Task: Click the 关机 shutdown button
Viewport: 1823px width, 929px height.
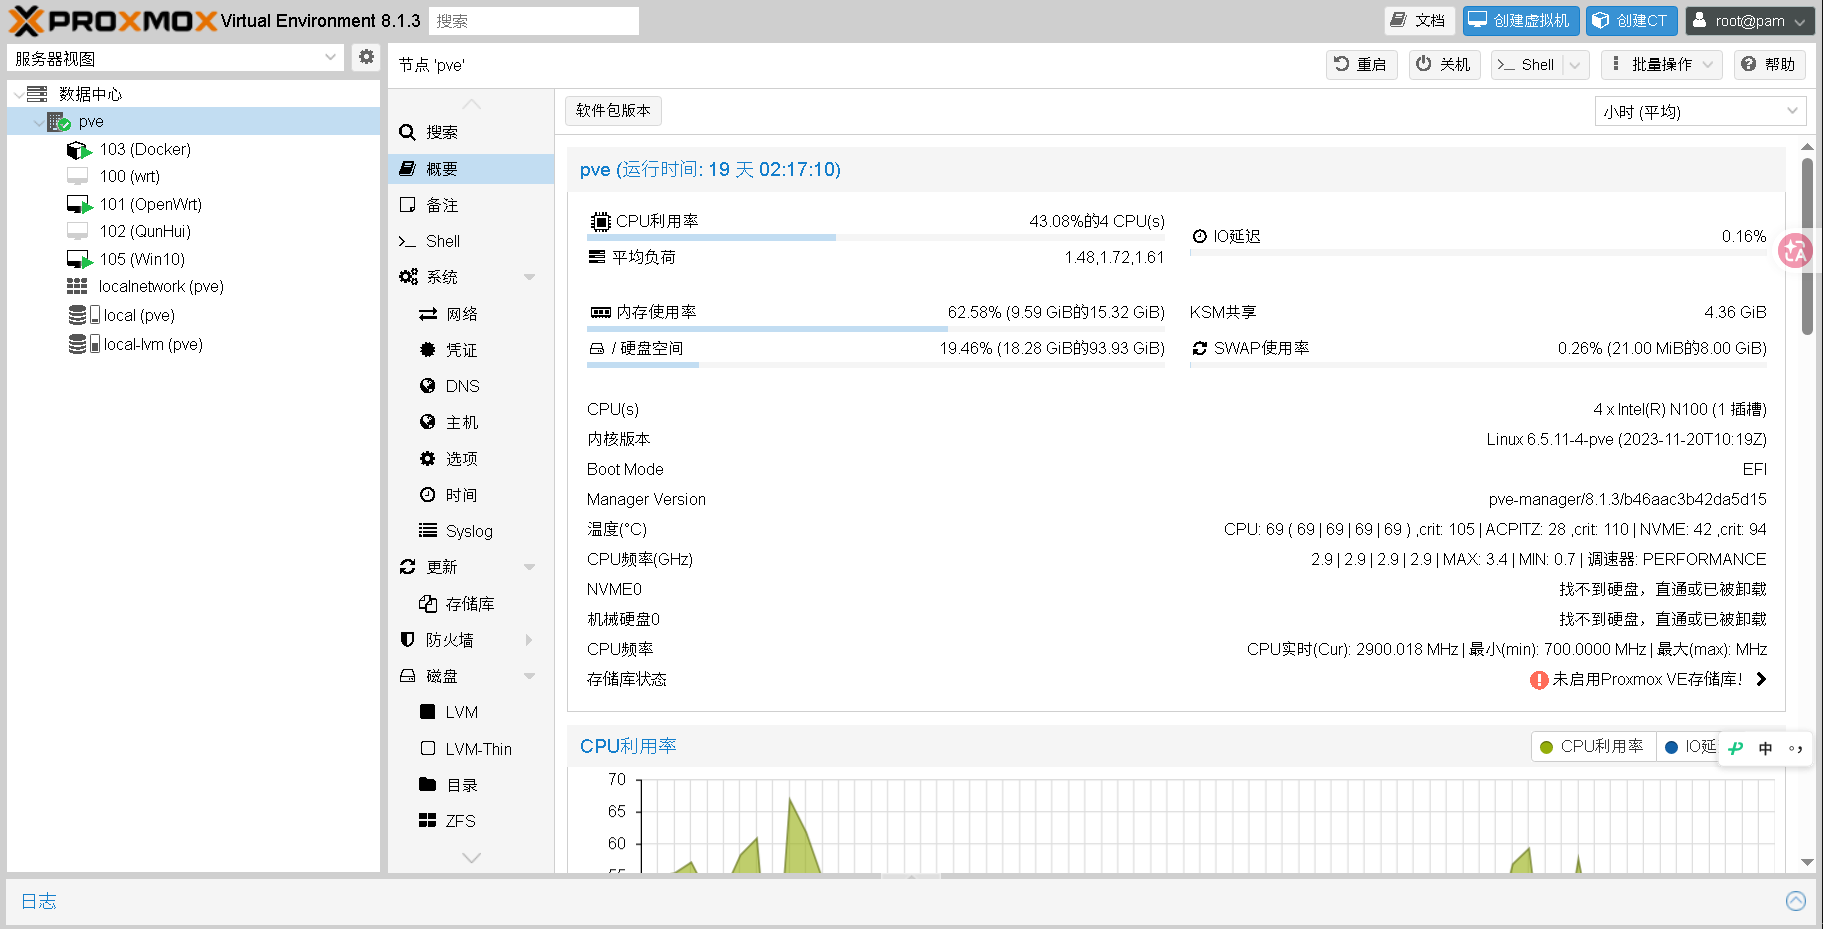Action: [x=1444, y=65]
